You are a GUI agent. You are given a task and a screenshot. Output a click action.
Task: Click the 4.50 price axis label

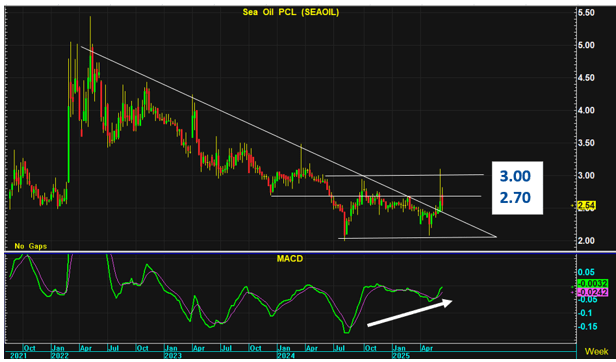586,78
